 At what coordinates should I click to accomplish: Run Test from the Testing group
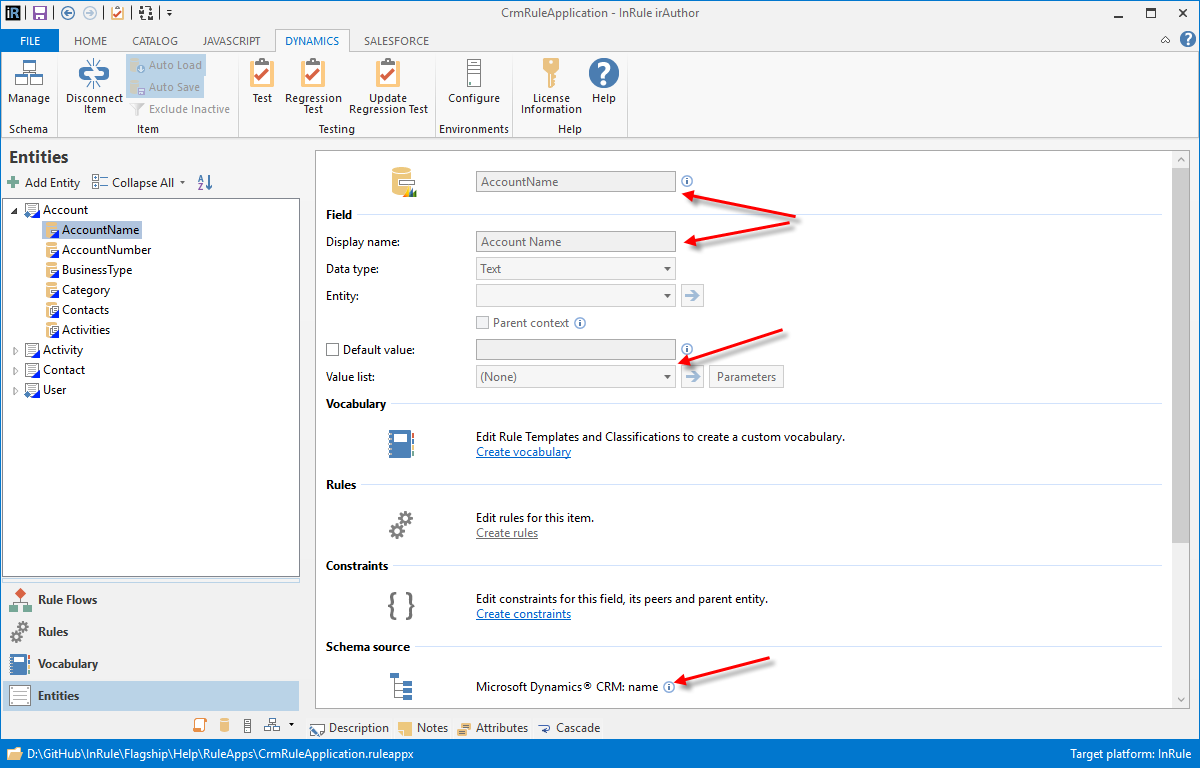pos(262,82)
